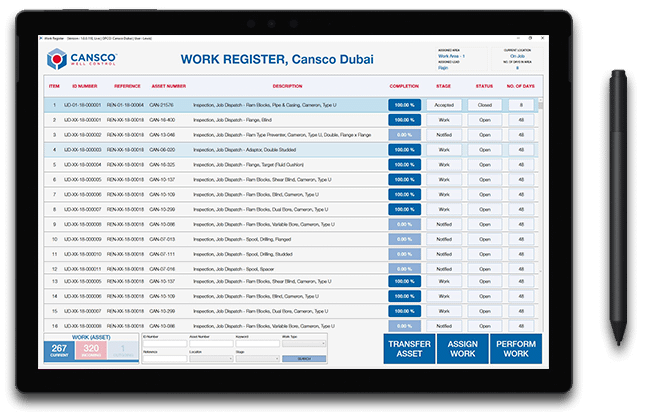Select row 10, Spool, Drilling, Flanged

point(291,239)
